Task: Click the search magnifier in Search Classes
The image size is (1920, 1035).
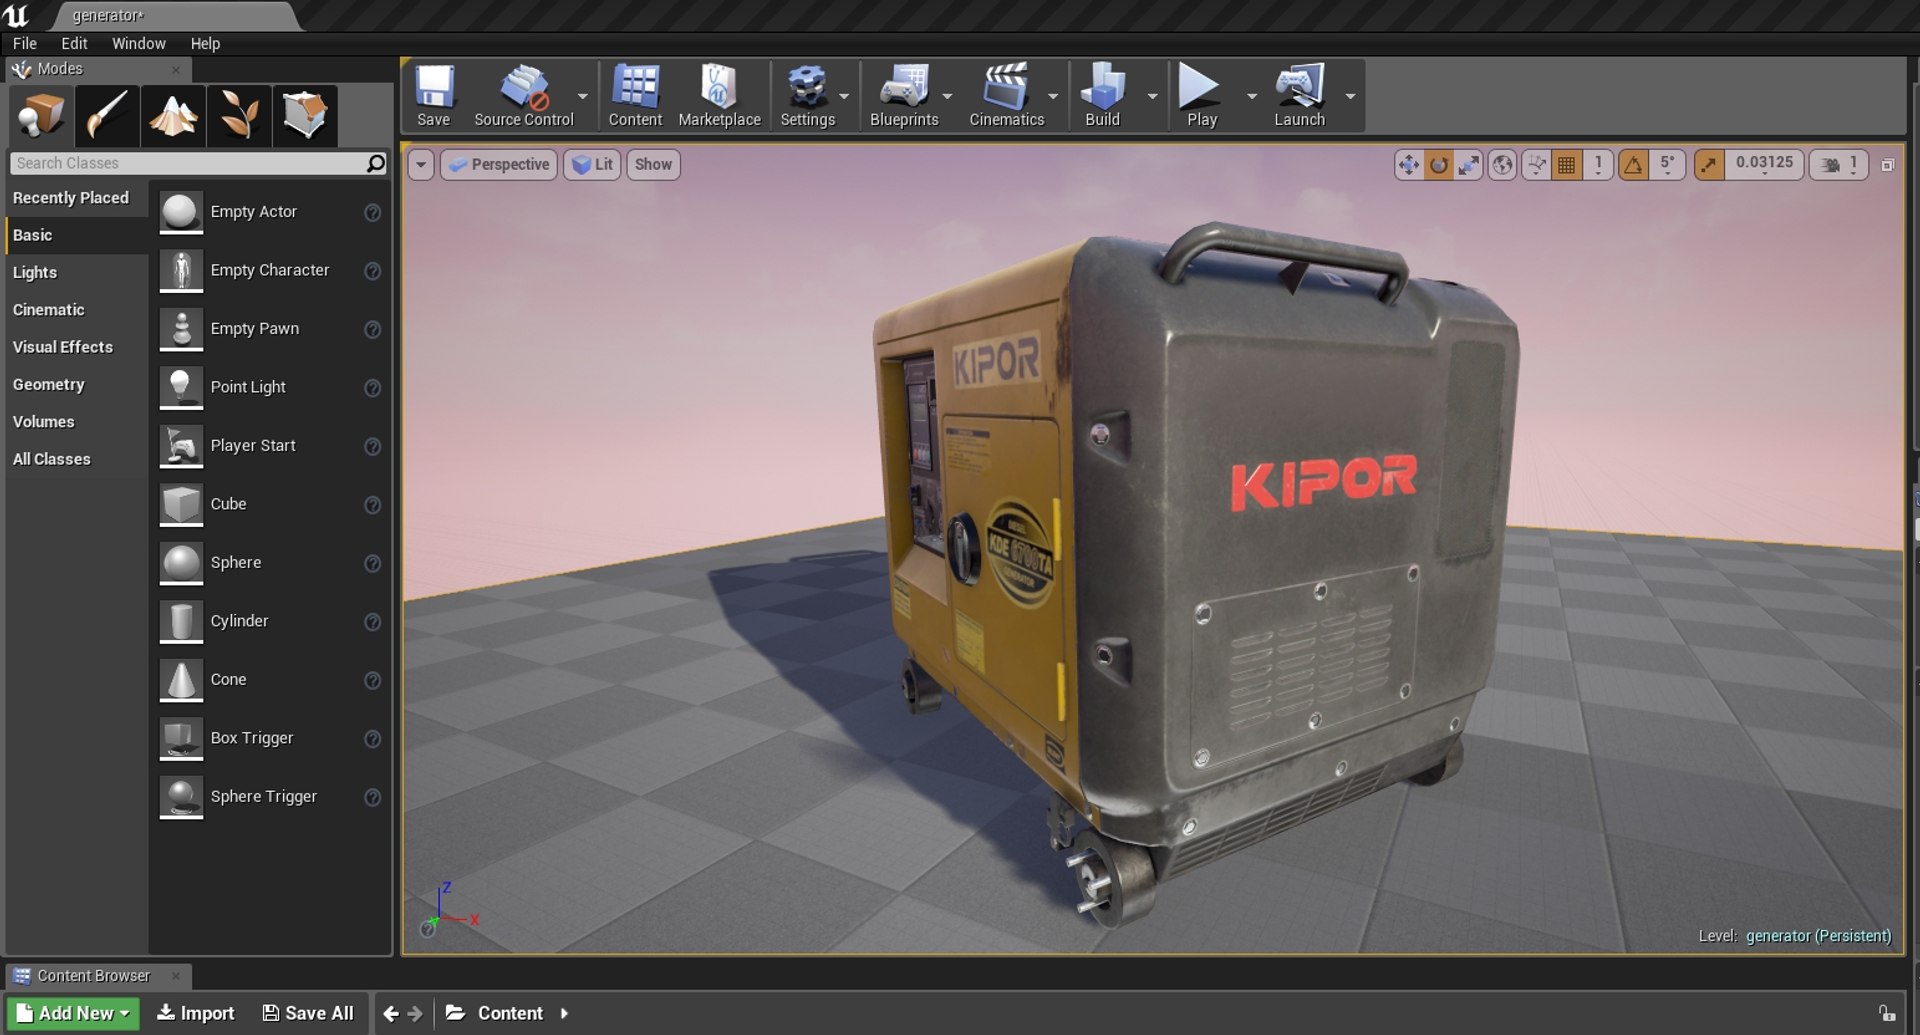Action: point(375,163)
